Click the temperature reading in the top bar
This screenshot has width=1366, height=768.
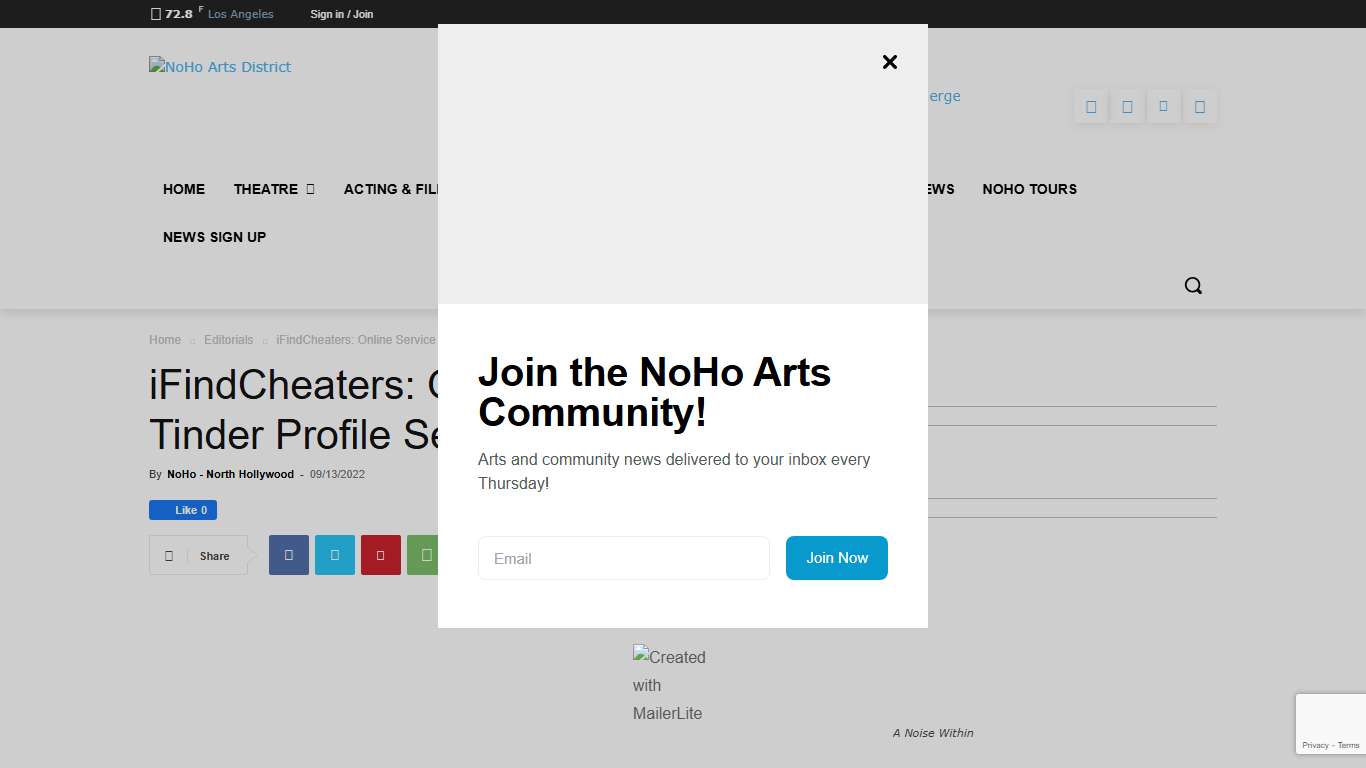click(176, 14)
